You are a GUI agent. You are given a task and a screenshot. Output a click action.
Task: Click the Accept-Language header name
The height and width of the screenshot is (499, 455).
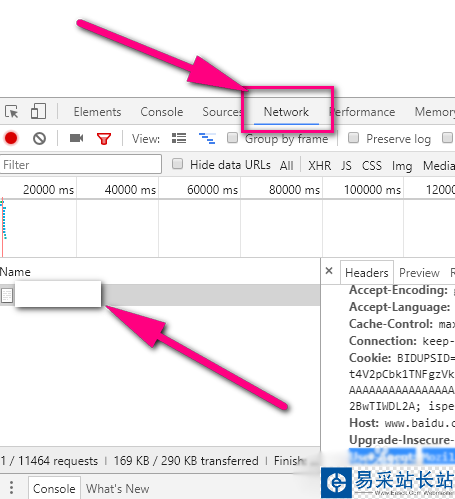point(400,307)
